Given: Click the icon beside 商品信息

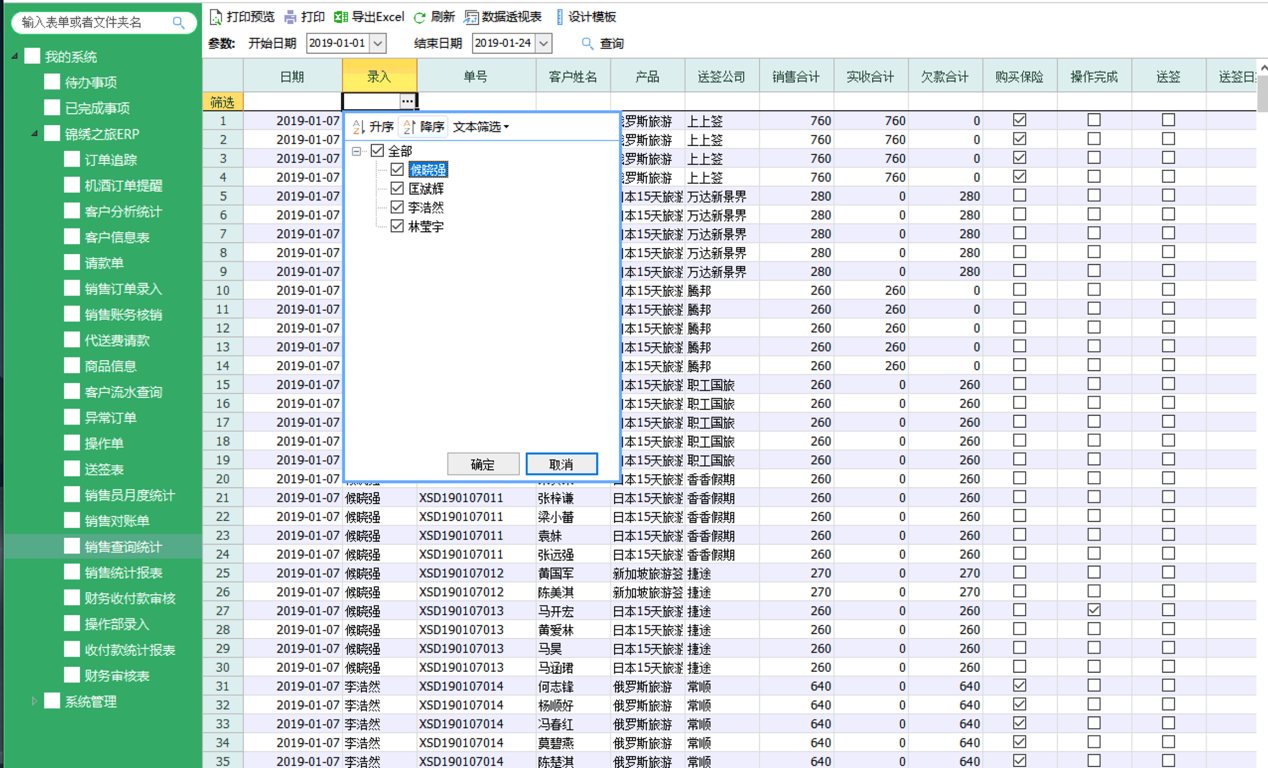Looking at the screenshot, I should tap(72, 366).
